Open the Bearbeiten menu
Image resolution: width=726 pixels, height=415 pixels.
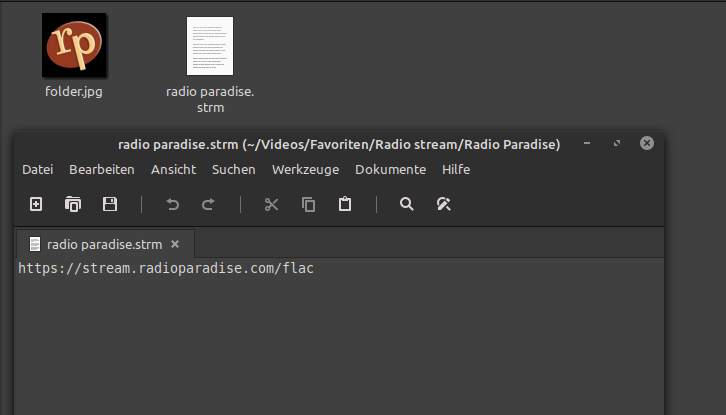[x=102, y=170]
